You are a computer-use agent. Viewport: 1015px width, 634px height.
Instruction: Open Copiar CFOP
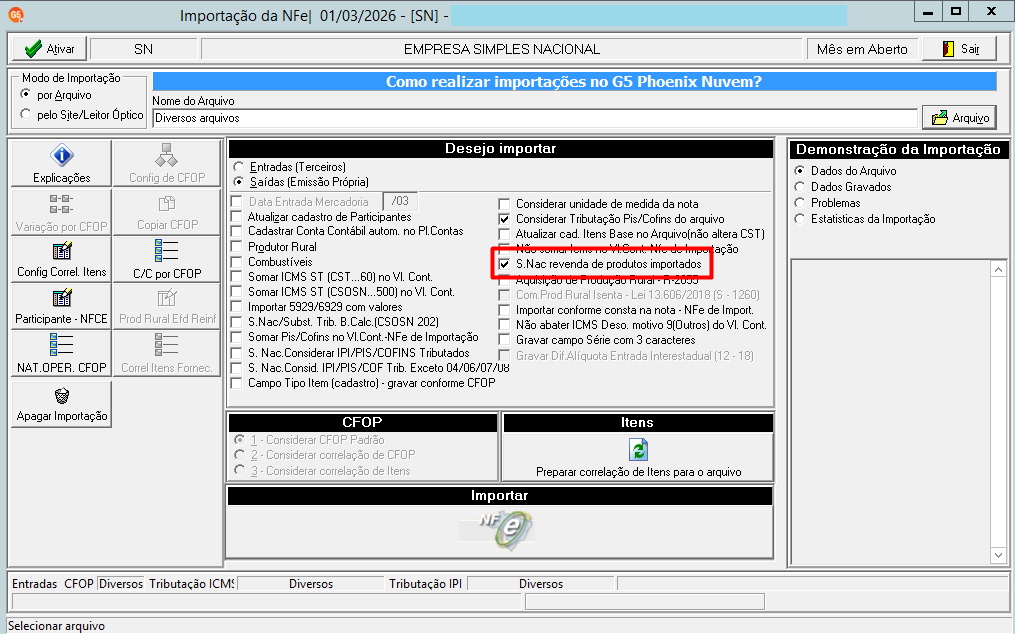[x=167, y=211]
